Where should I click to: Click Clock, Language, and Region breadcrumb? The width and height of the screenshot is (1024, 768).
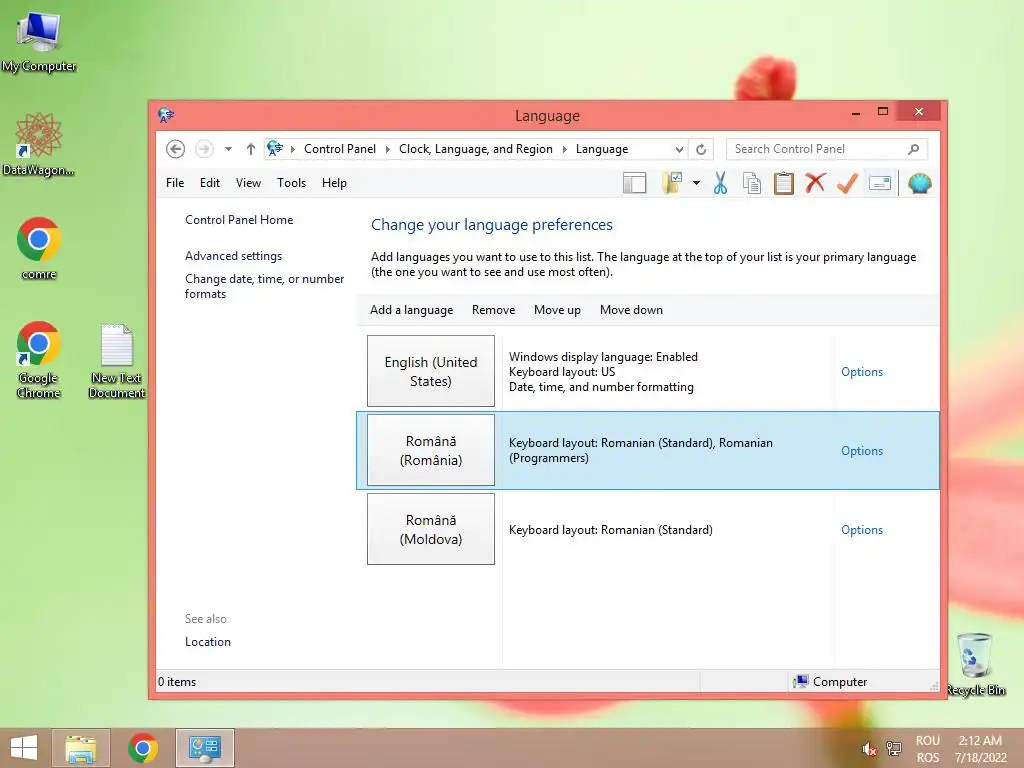475,149
